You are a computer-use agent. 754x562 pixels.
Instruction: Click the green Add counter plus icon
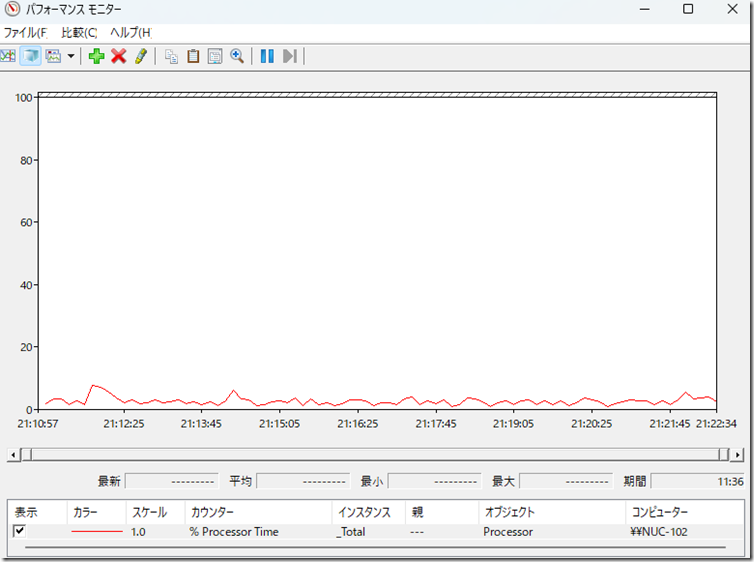(96, 56)
